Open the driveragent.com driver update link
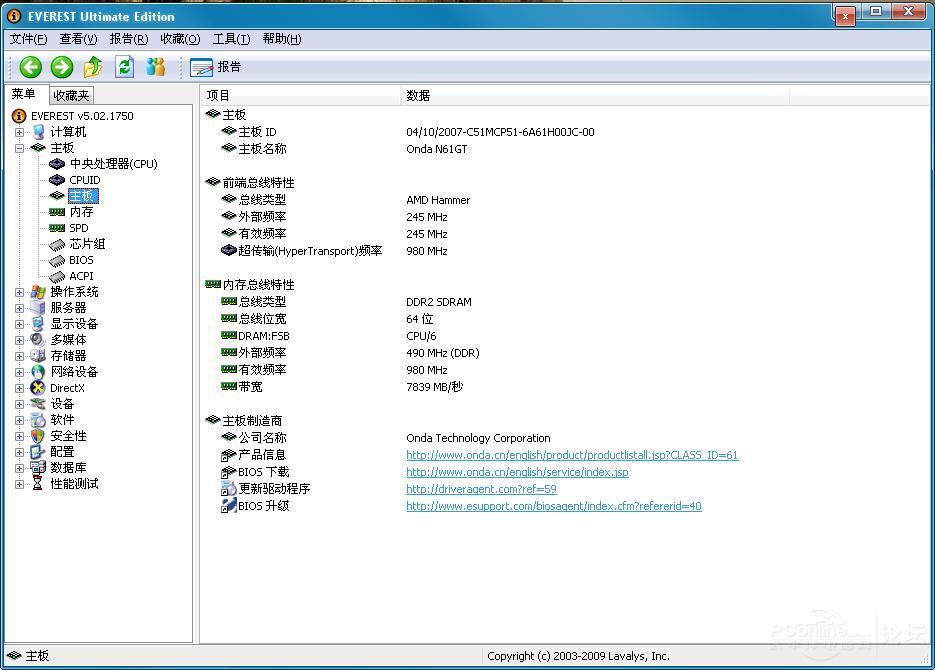 [481, 489]
